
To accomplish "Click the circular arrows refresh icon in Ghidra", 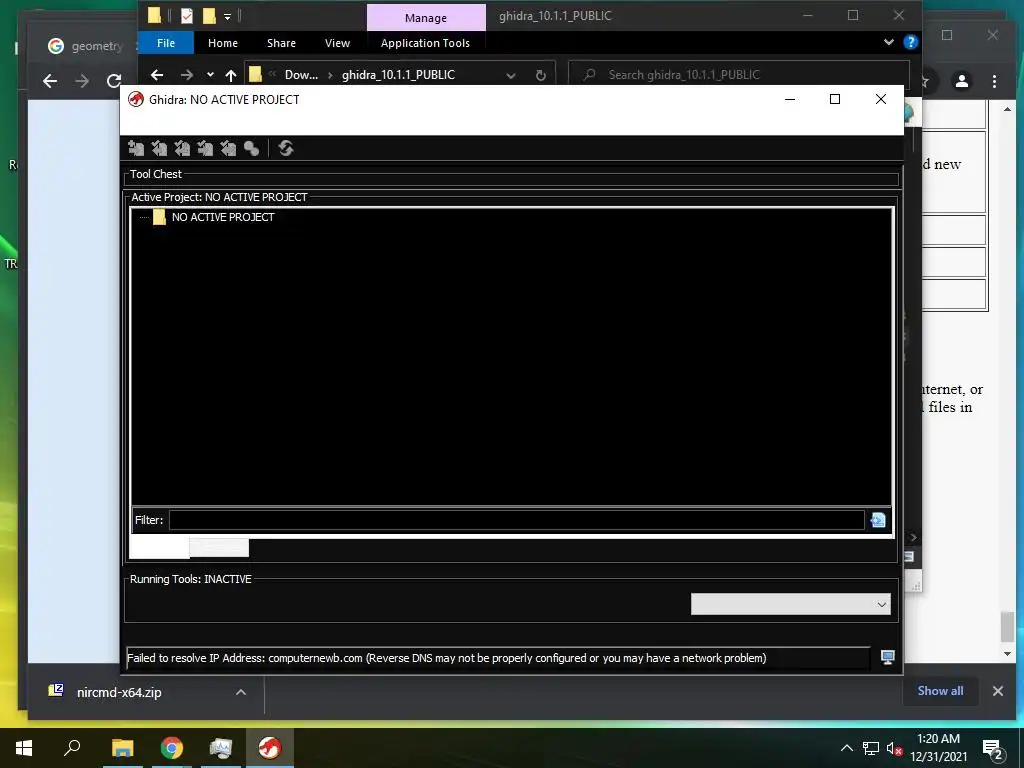I will [x=285, y=148].
